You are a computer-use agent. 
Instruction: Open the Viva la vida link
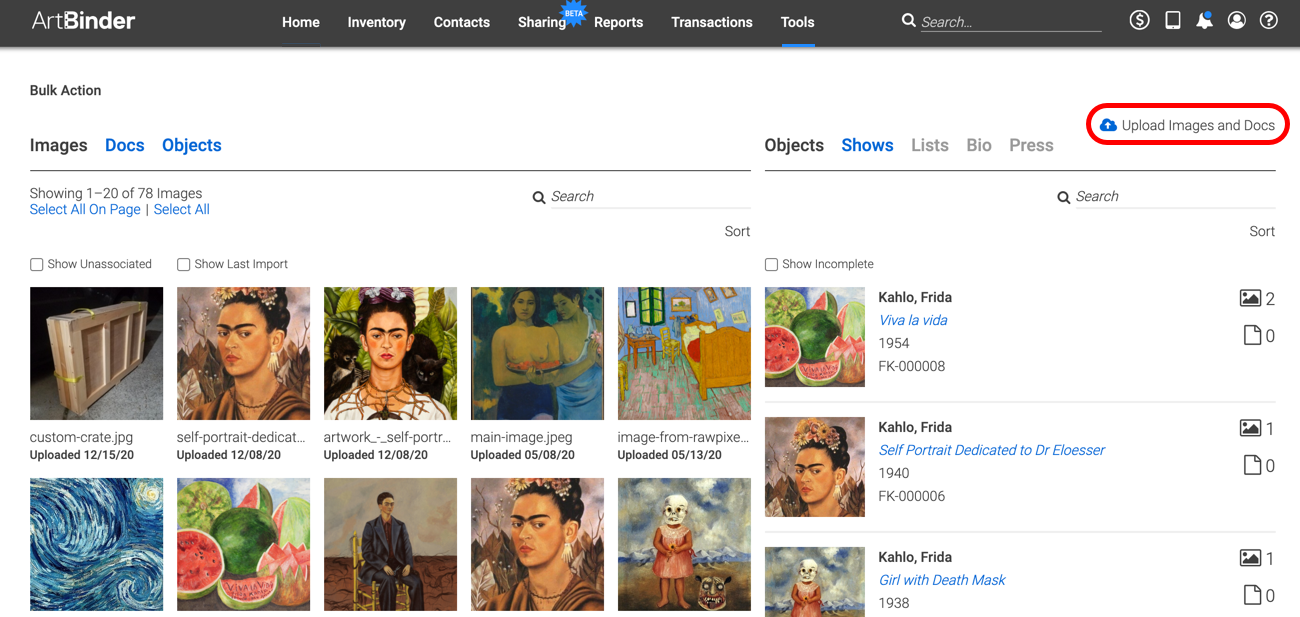point(913,320)
